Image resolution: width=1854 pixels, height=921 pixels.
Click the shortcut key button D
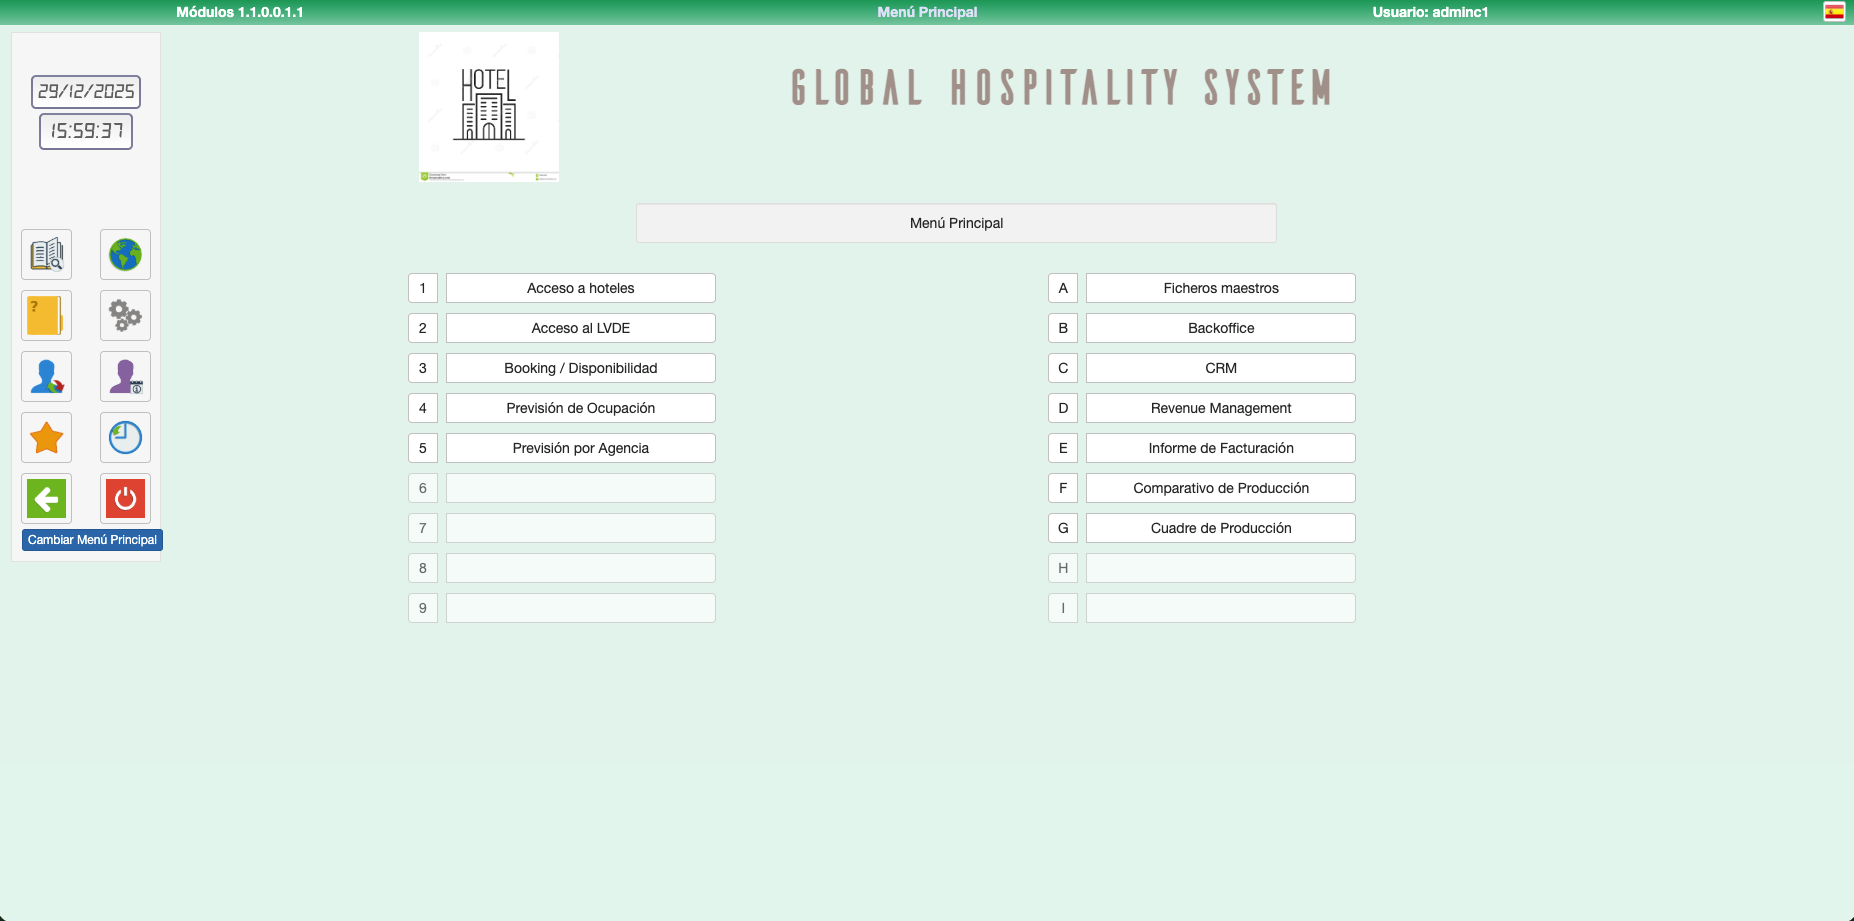click(1062, 408)
